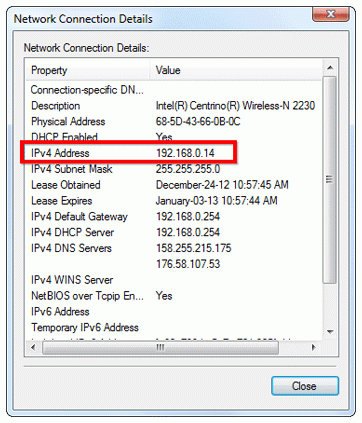The width and height of the screenshot is (362, 423).
Task: Select the IPv4 DNS Servers label
Action: 71,248
